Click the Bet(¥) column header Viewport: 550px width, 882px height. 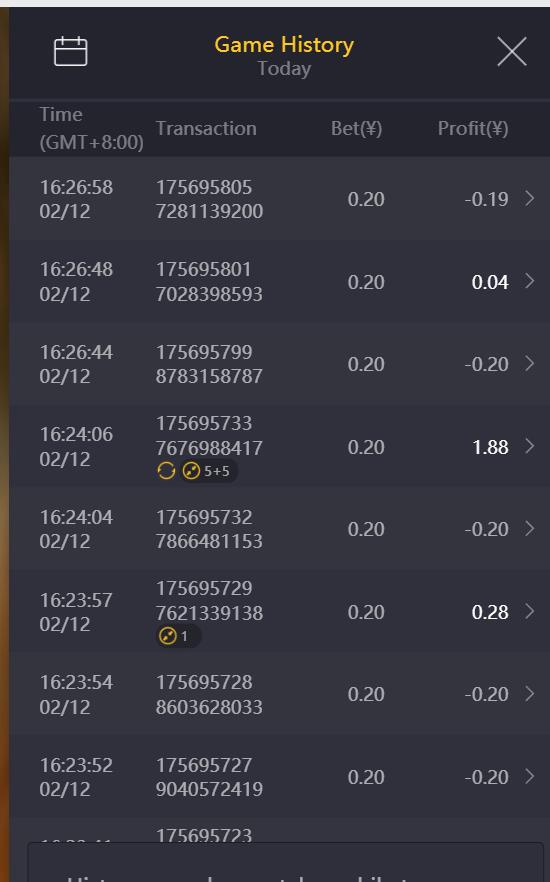(357, 128)
